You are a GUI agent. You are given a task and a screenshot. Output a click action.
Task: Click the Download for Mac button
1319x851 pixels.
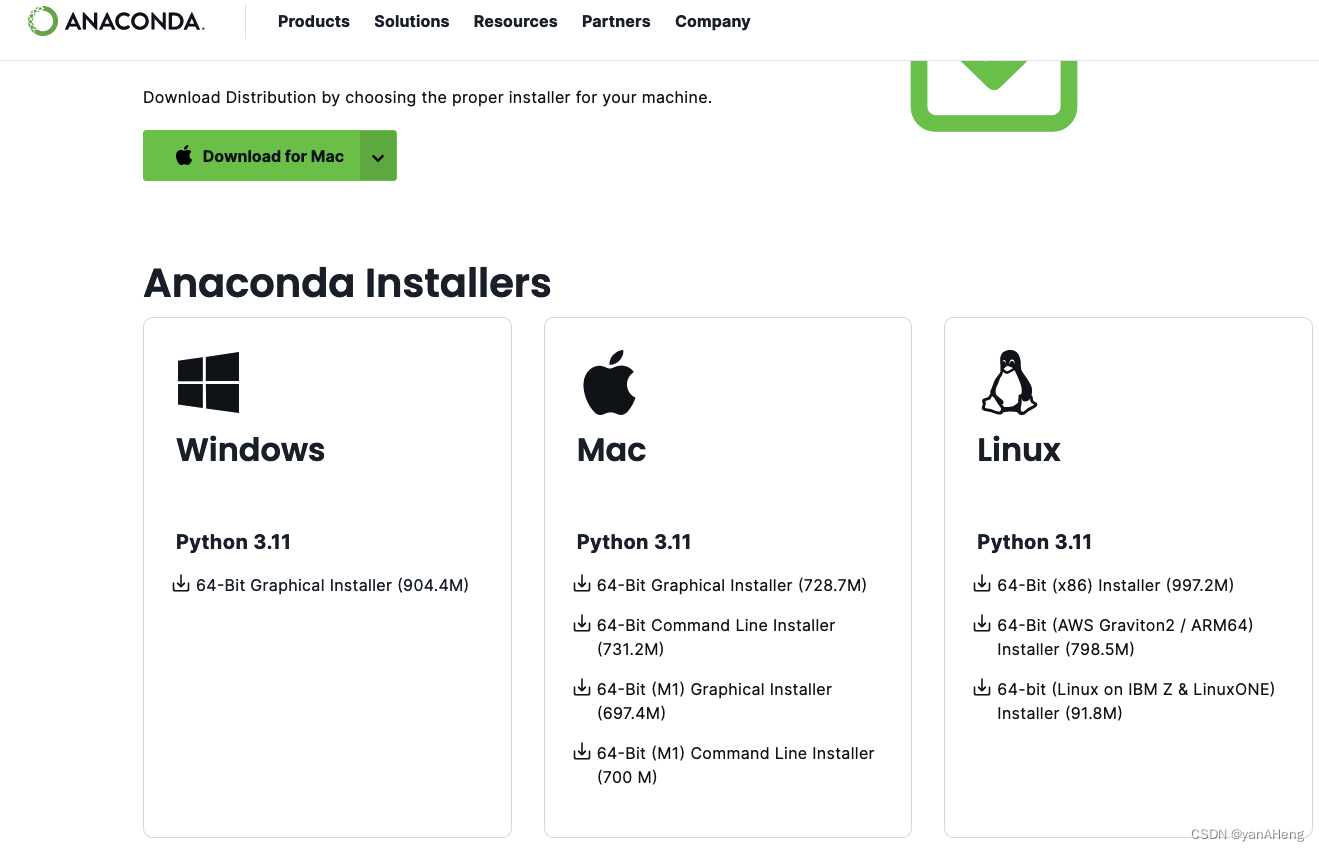tap(252, 156)
